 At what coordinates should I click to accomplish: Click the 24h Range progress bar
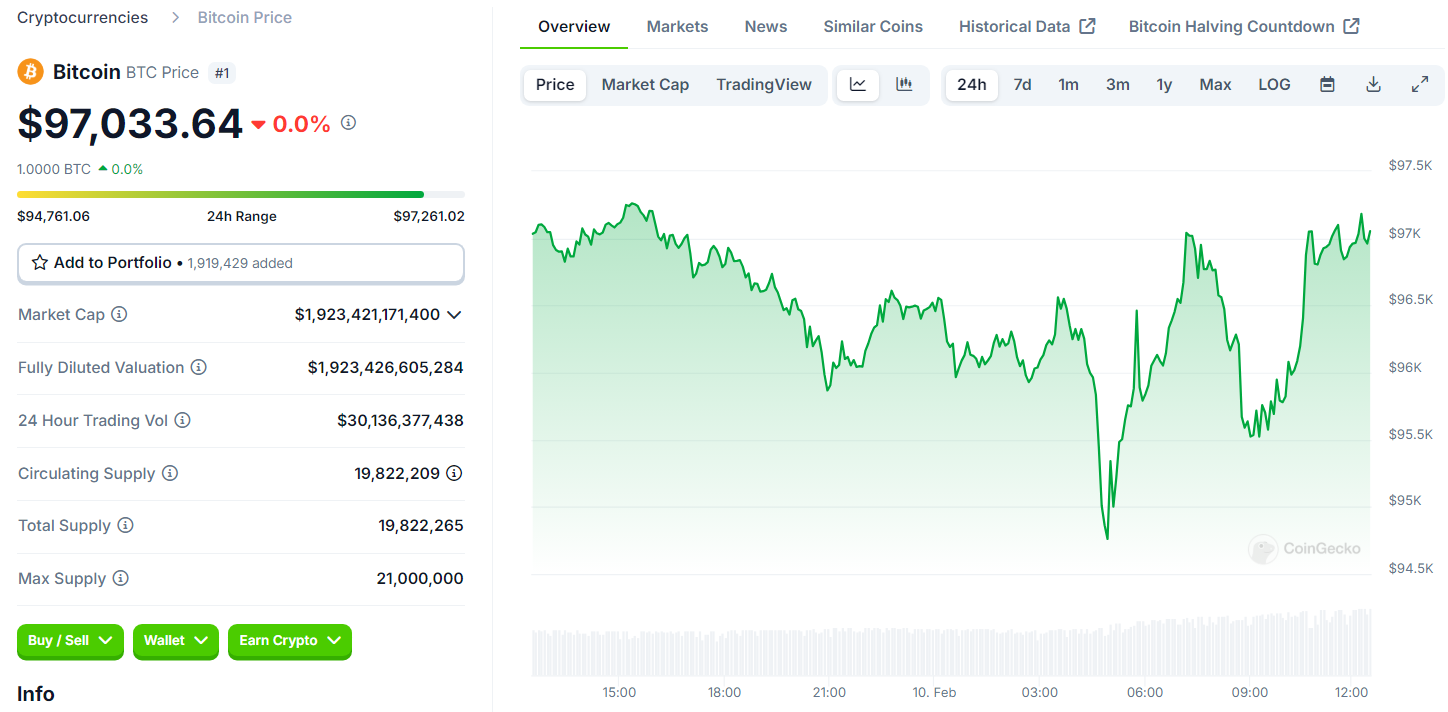240,194
